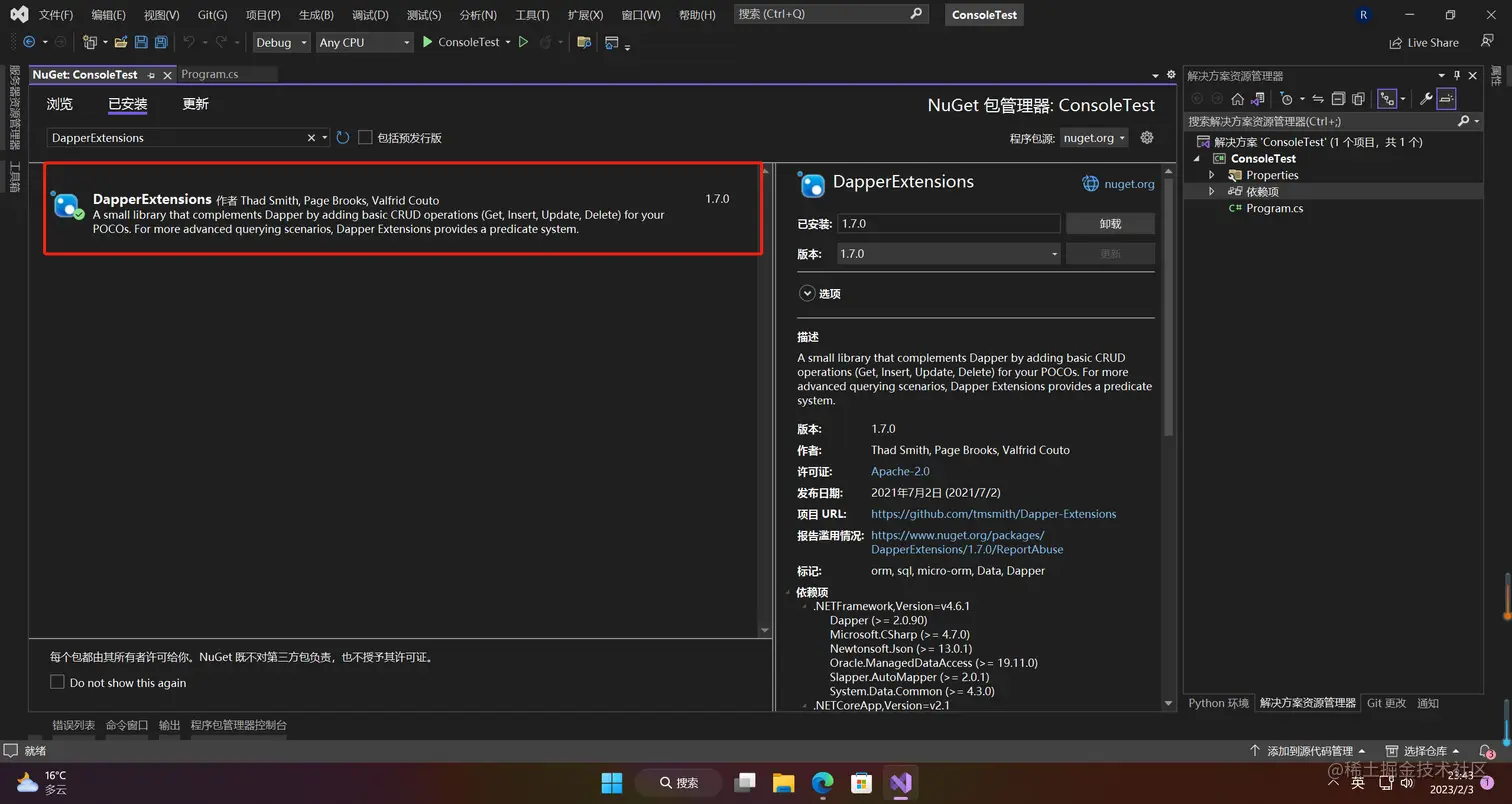Click the open file folder icon

point(121,42)
